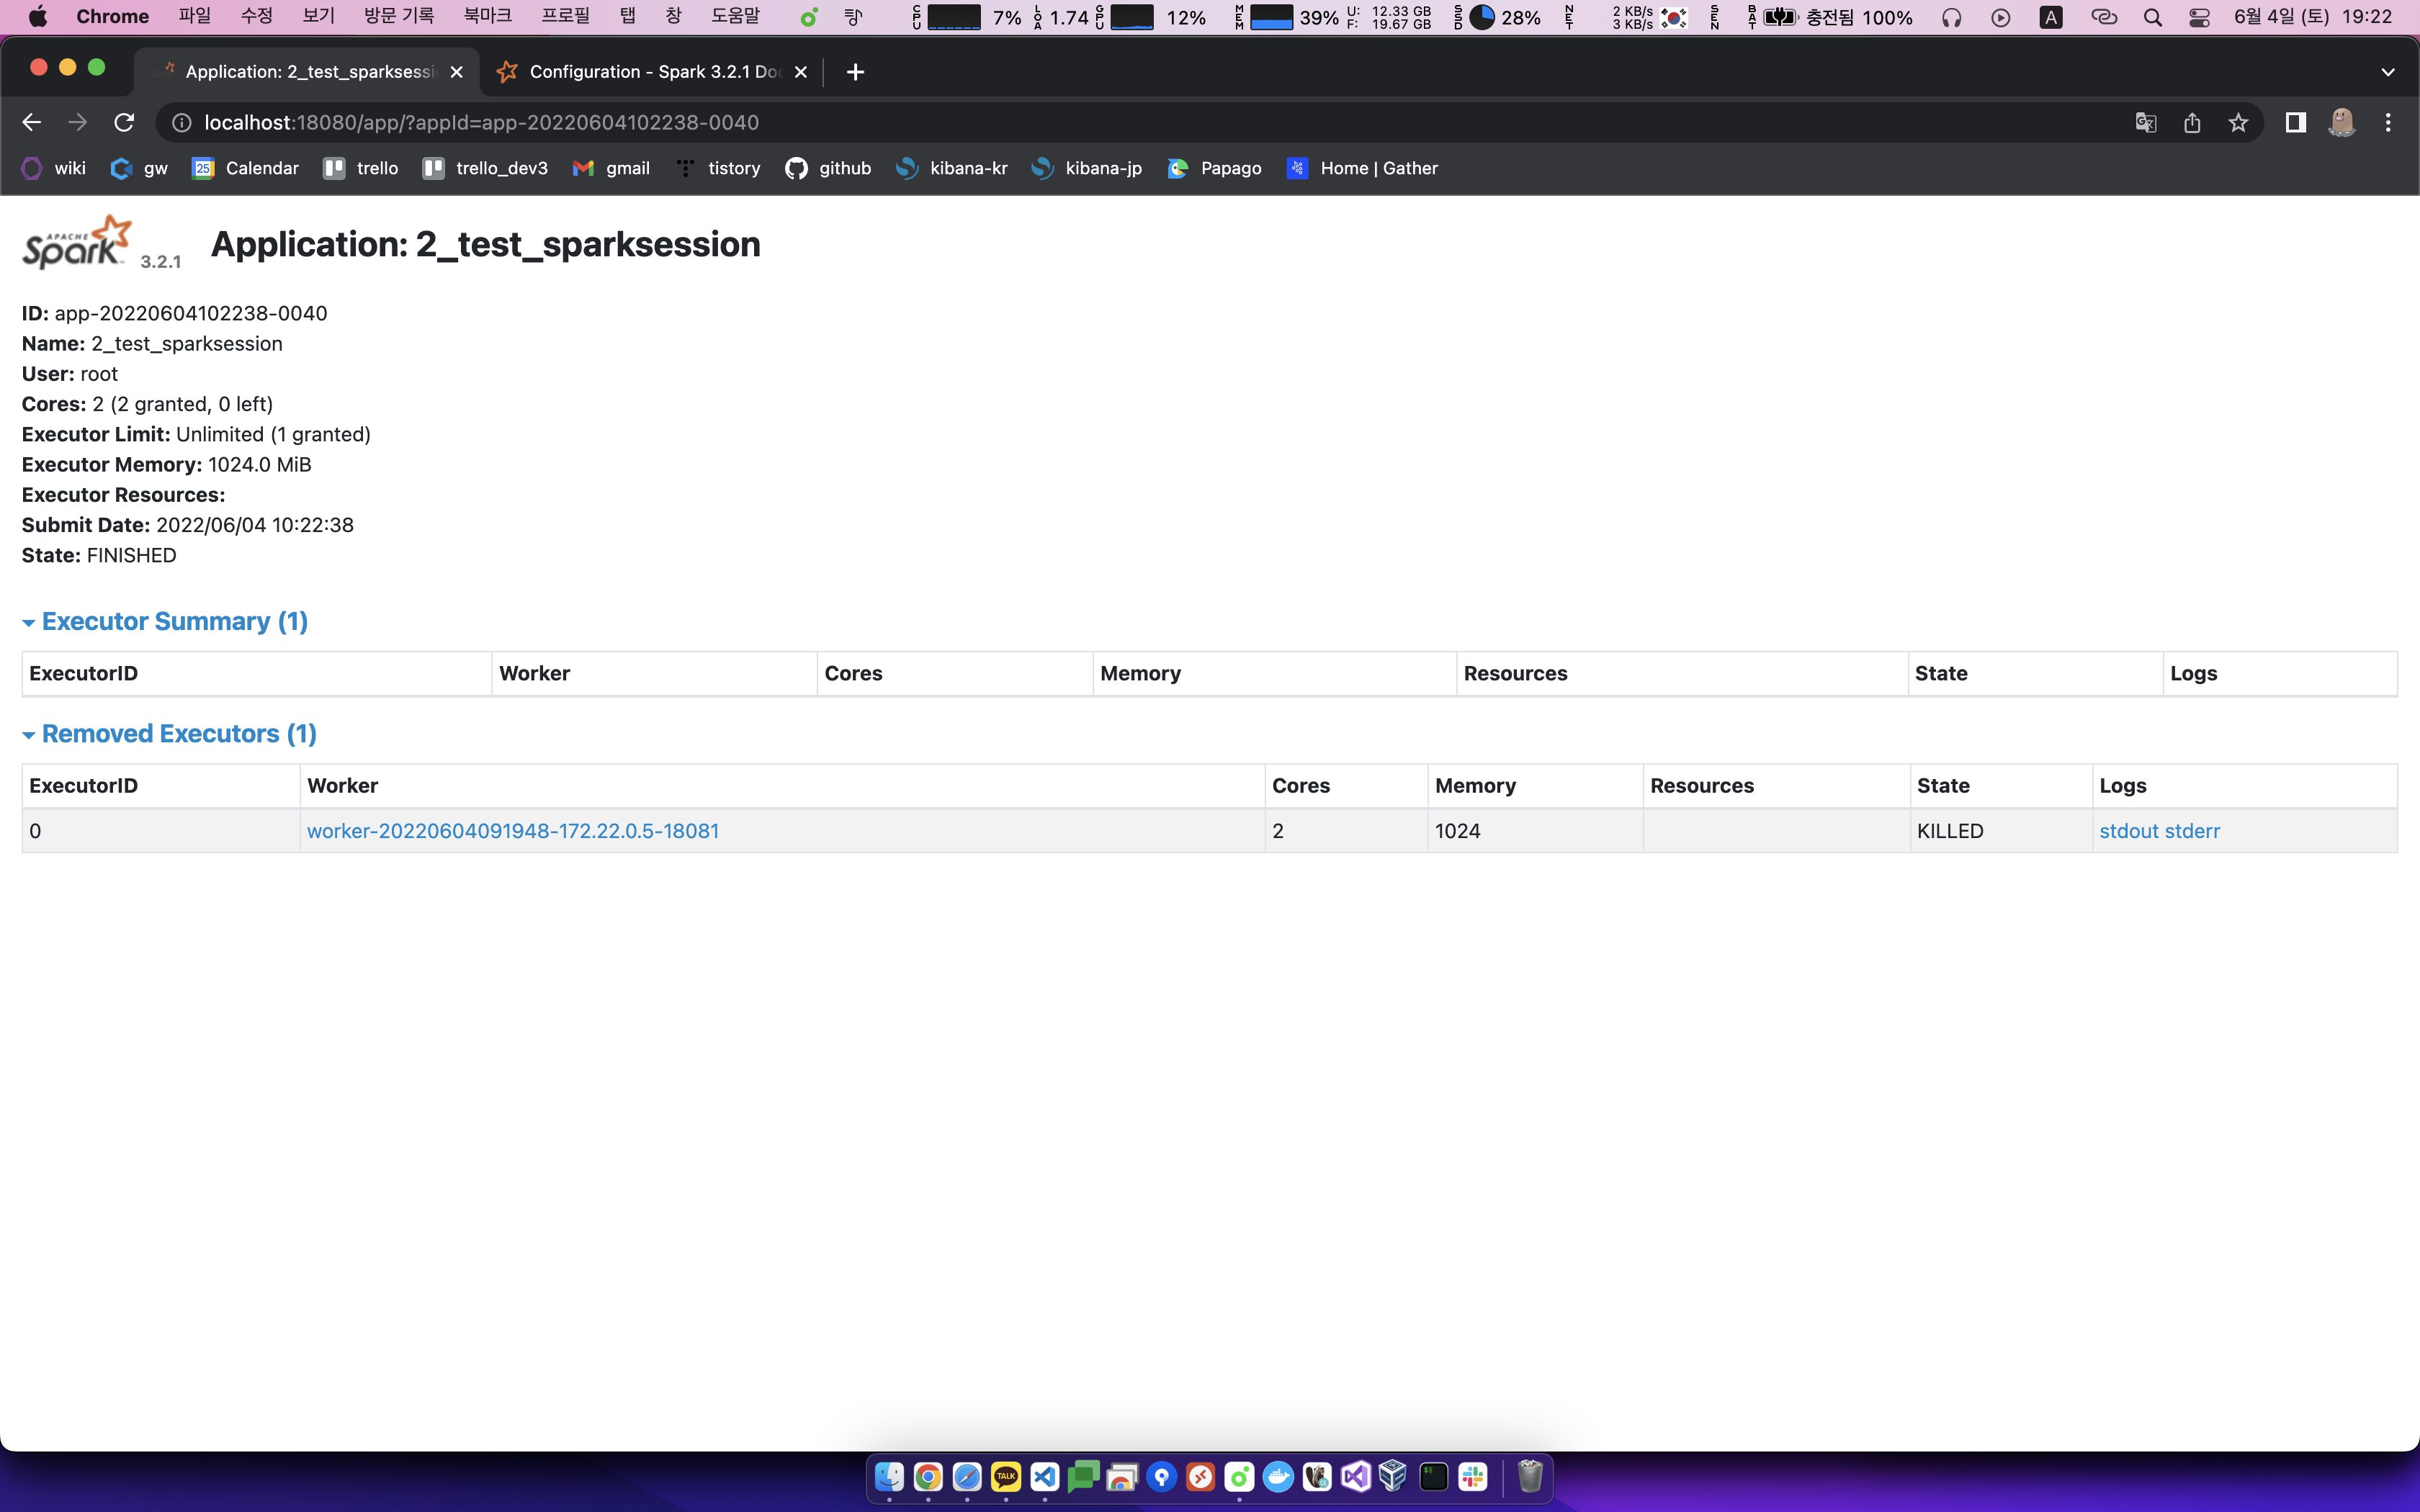Viewport: 2420px width, 1512px height.
Task: Go back to the previous page
Action: [31, 122]
